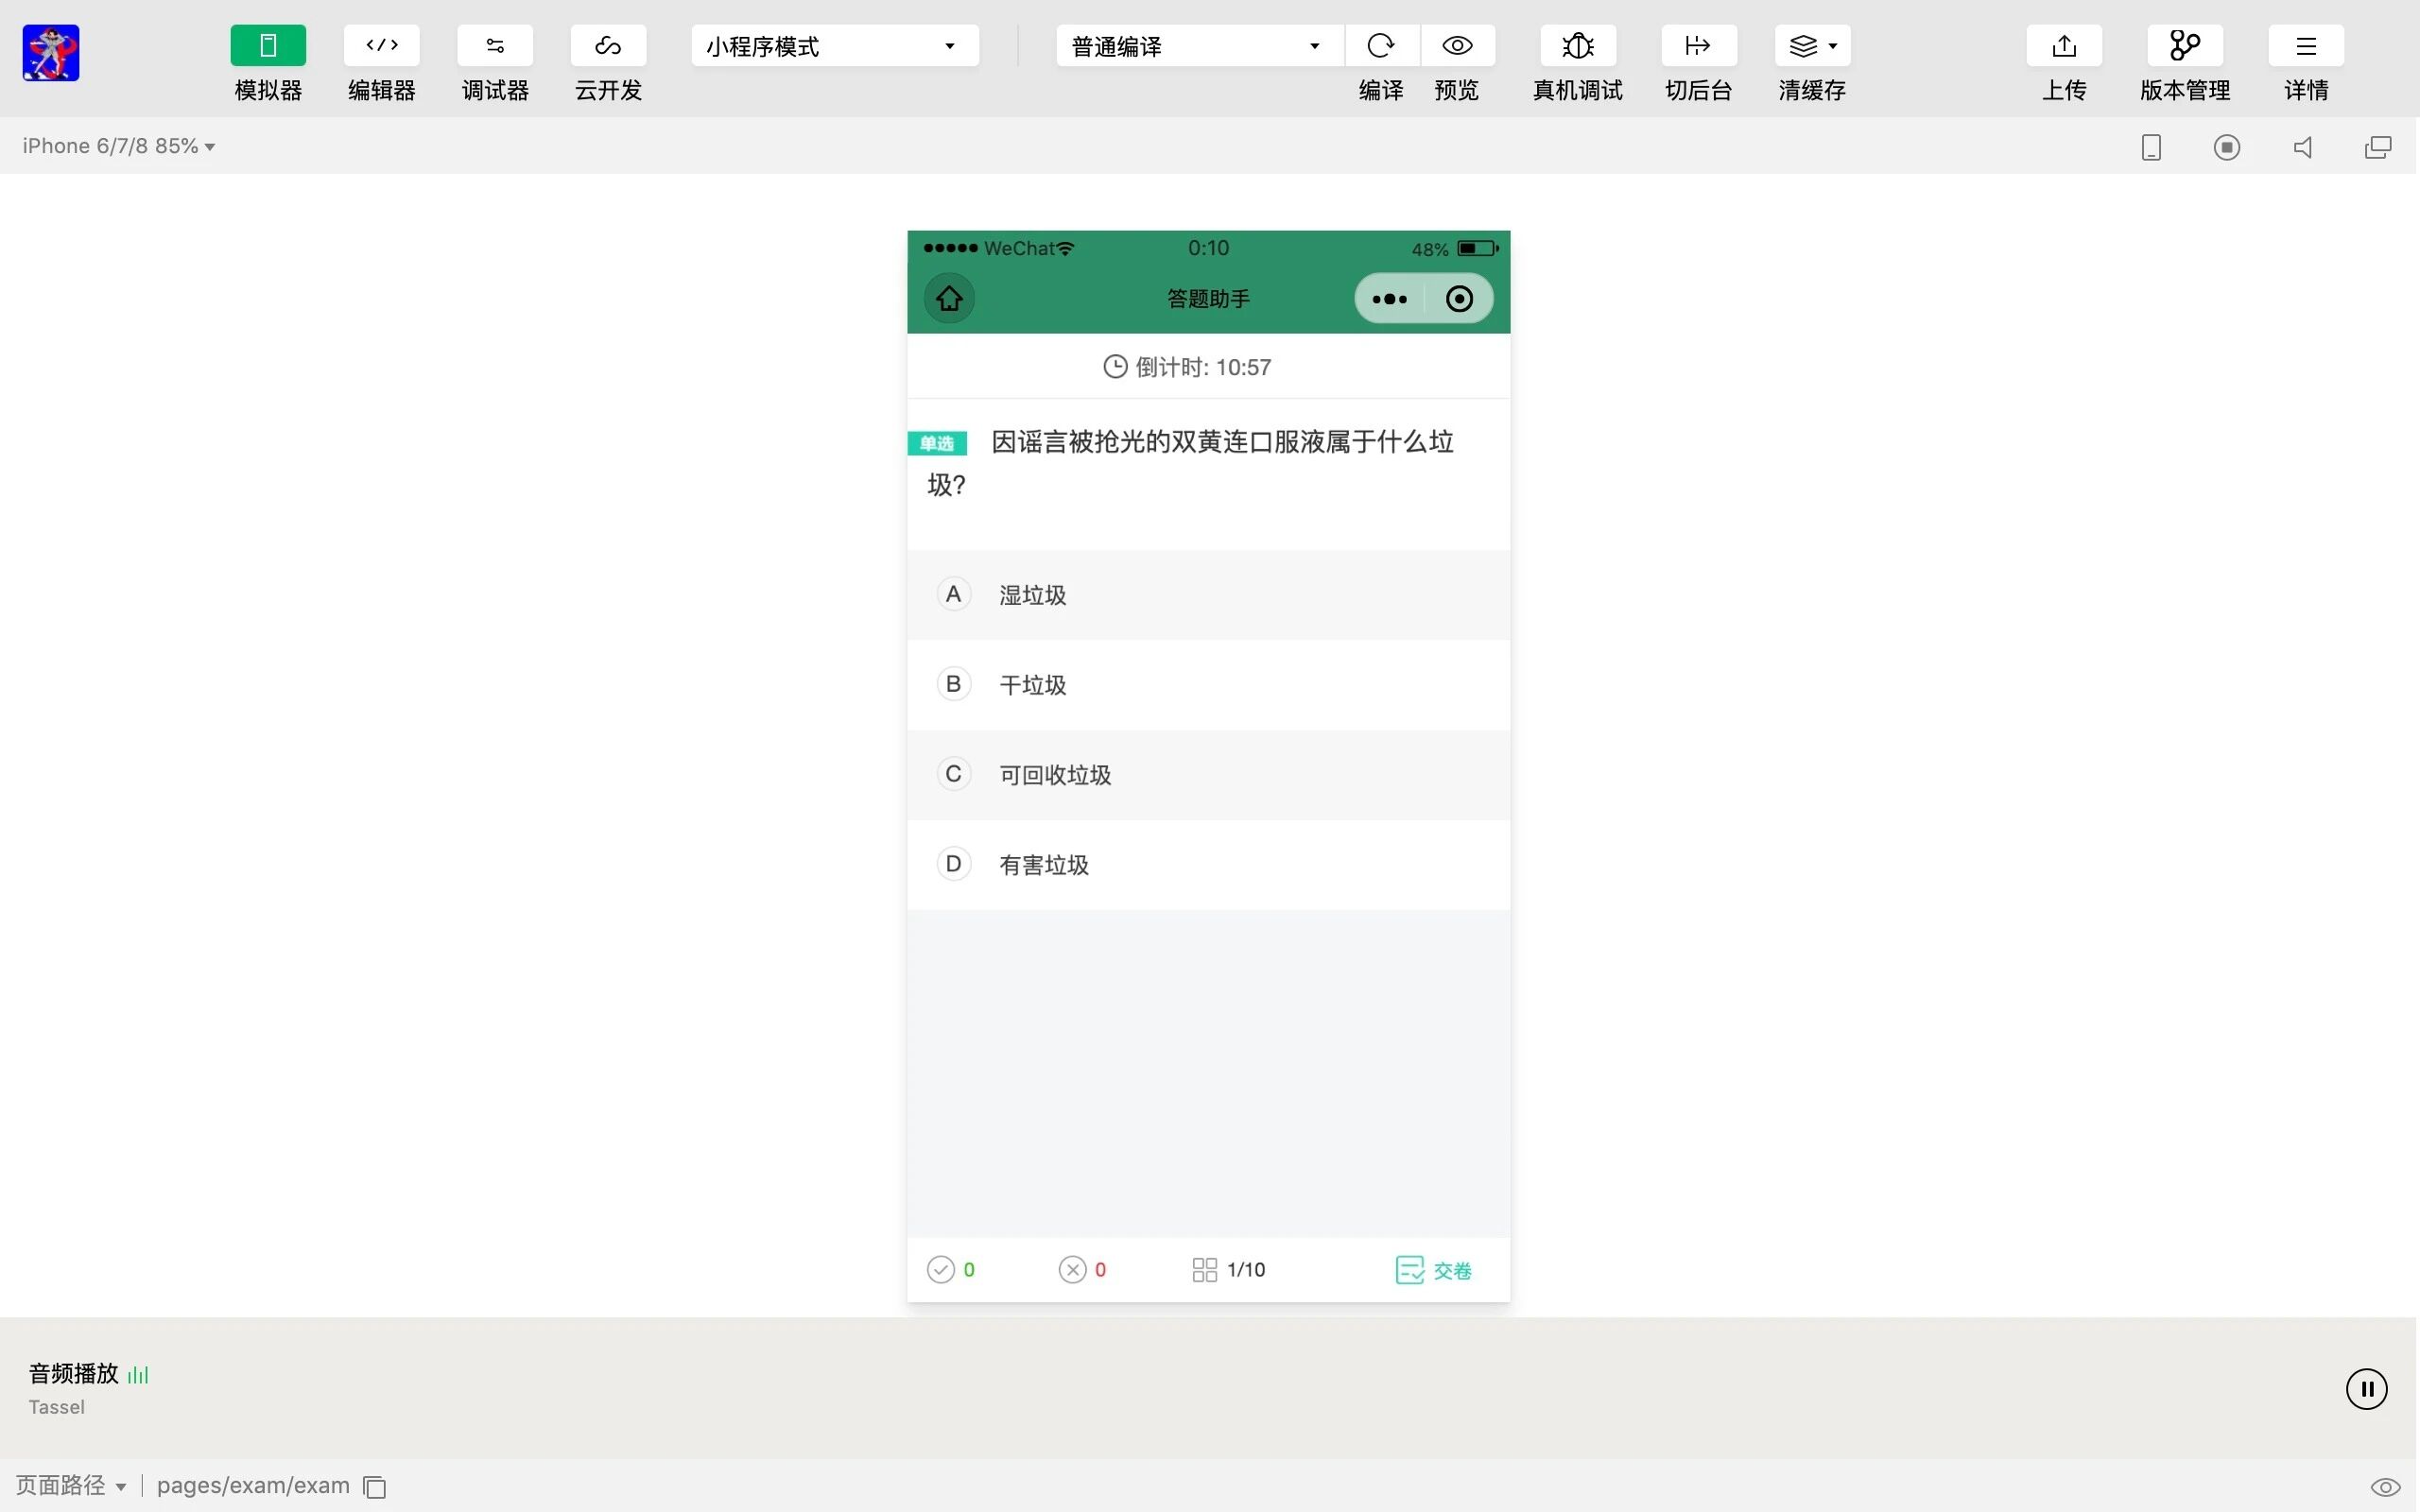Open the iPhone 6/7/8 device dropdown

[x=118, y=146]
